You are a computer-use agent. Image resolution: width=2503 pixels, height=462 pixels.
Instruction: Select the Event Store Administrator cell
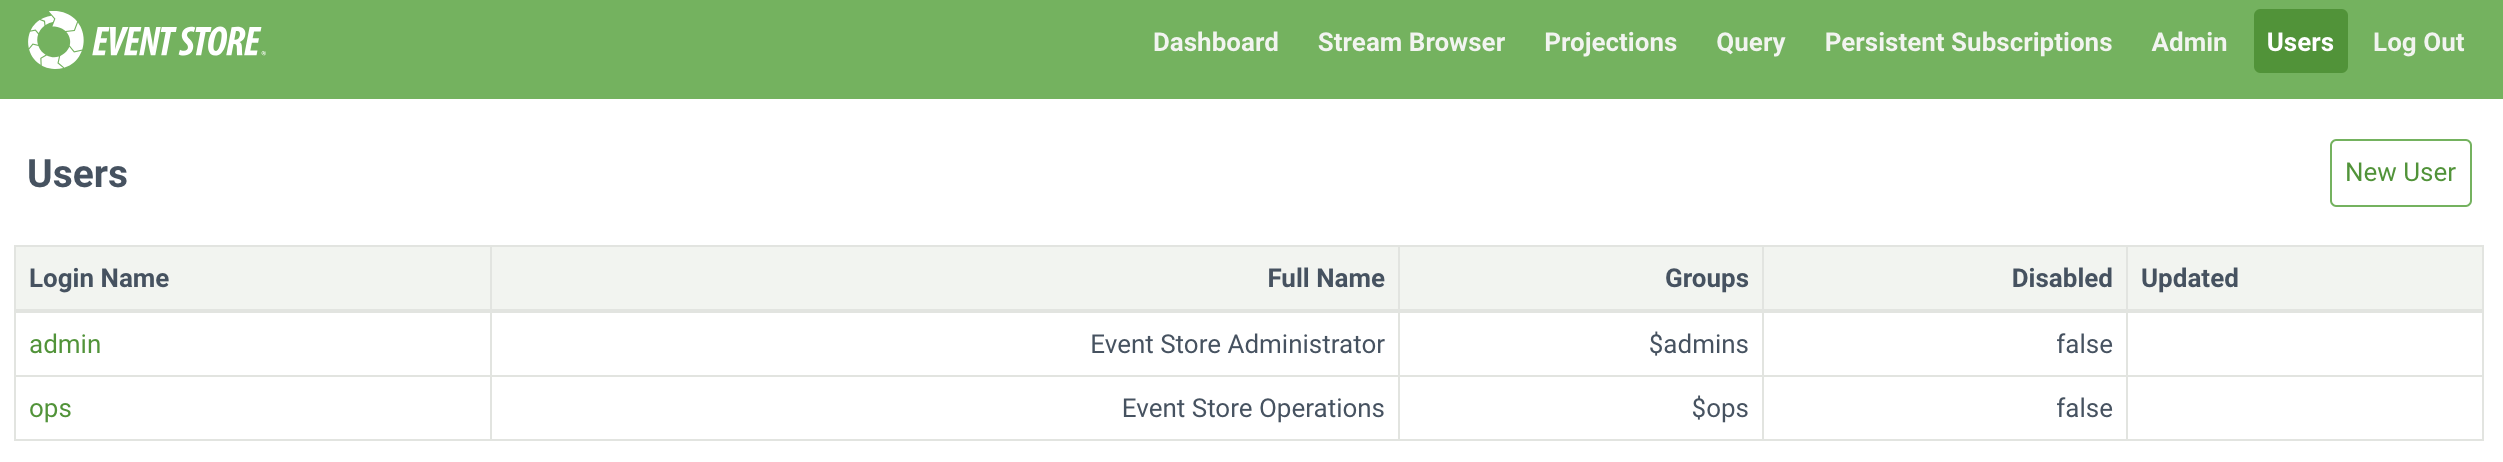[1236, 344]
